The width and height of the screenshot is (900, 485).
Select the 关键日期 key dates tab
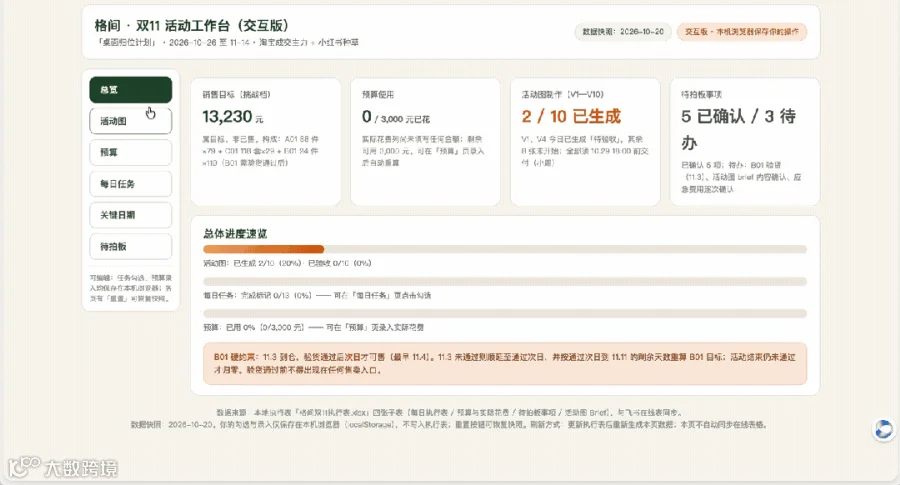click(130, 215)
